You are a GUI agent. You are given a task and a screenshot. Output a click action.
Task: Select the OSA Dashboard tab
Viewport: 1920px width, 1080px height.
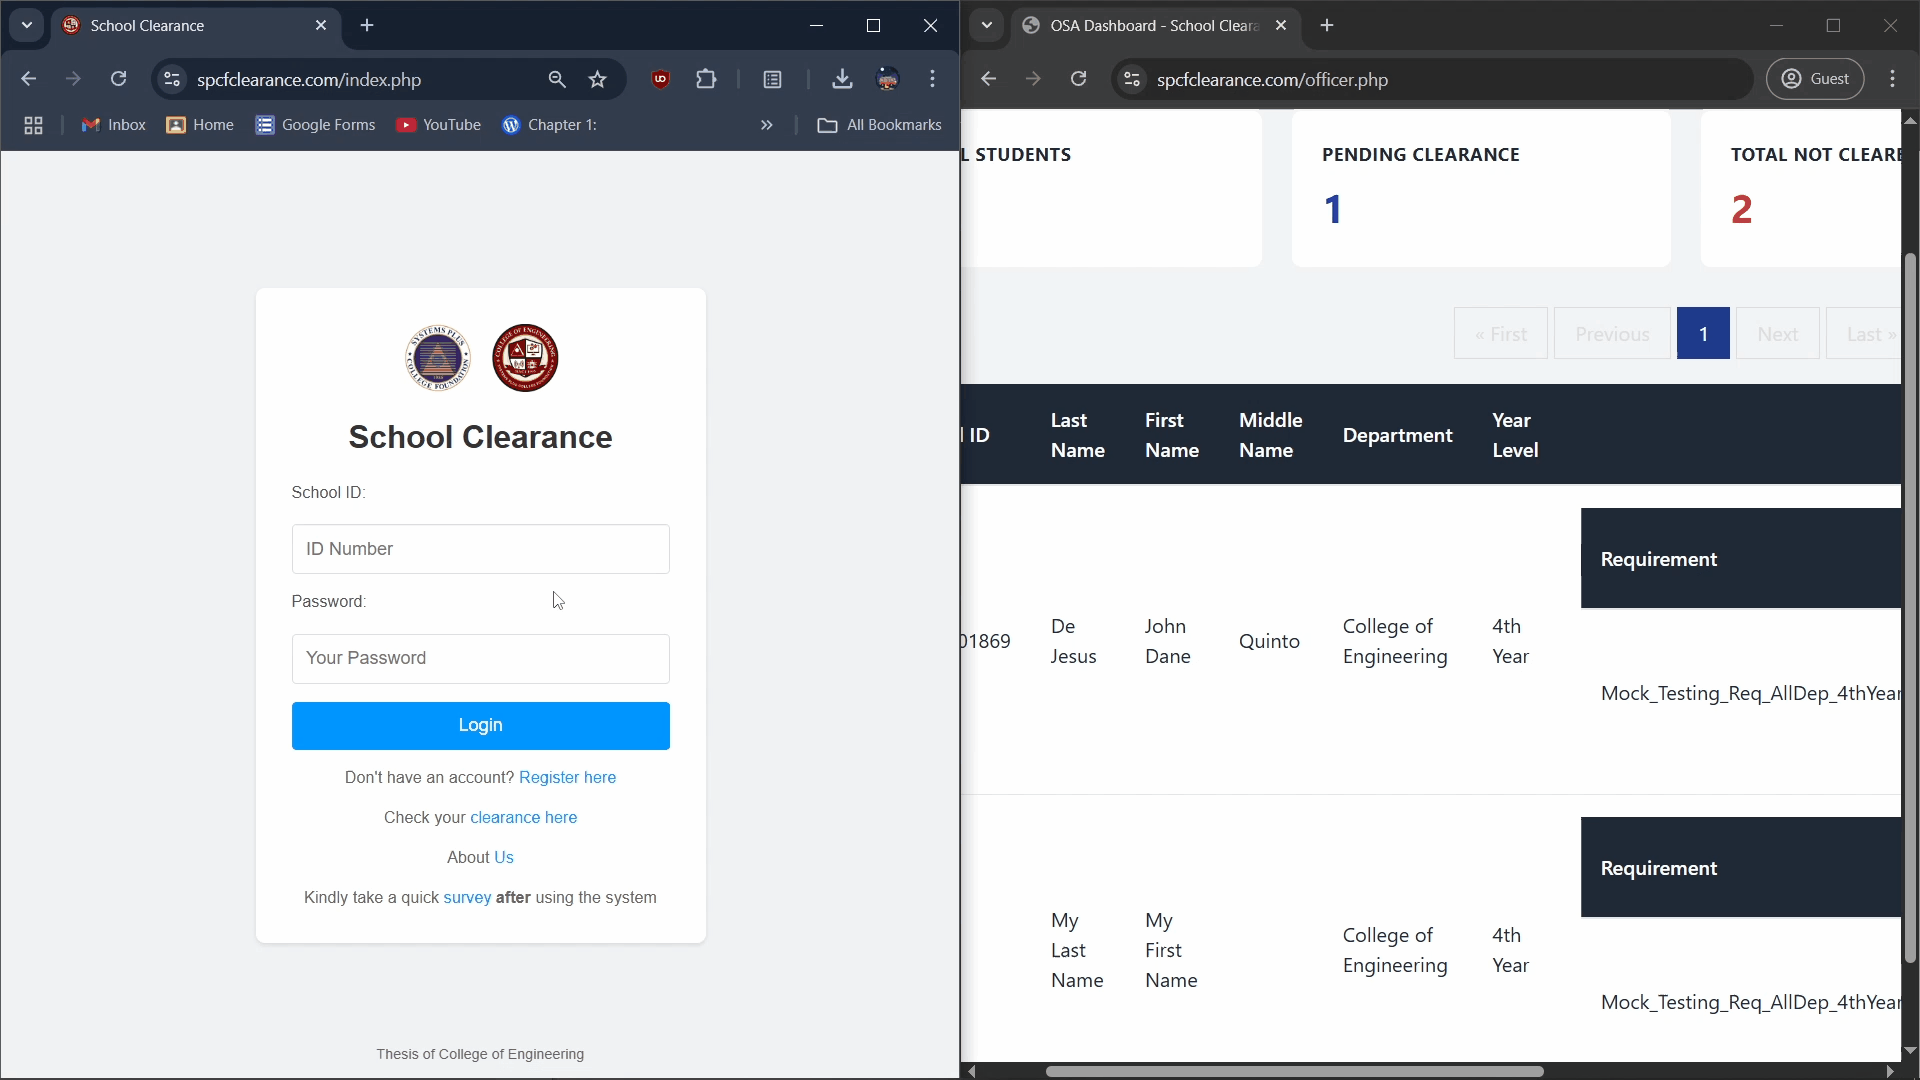(x=1150, y=25)
